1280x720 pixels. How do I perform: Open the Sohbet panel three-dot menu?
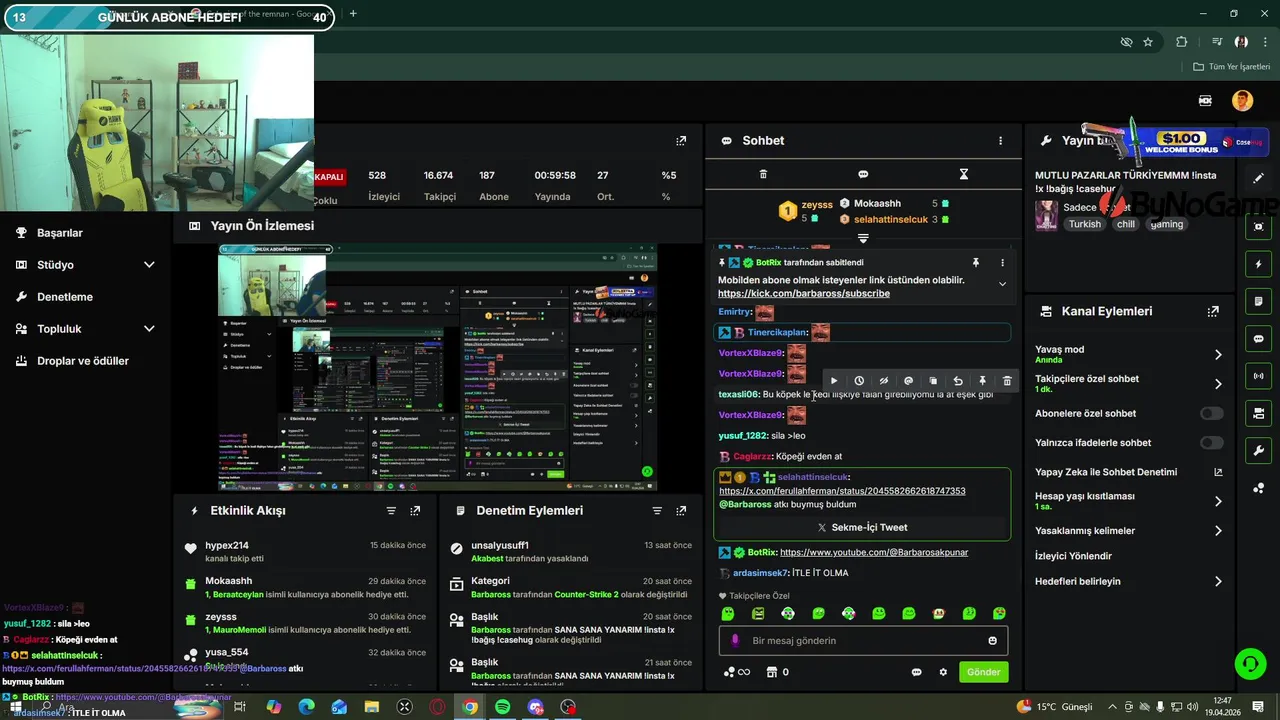point(1000,141)
